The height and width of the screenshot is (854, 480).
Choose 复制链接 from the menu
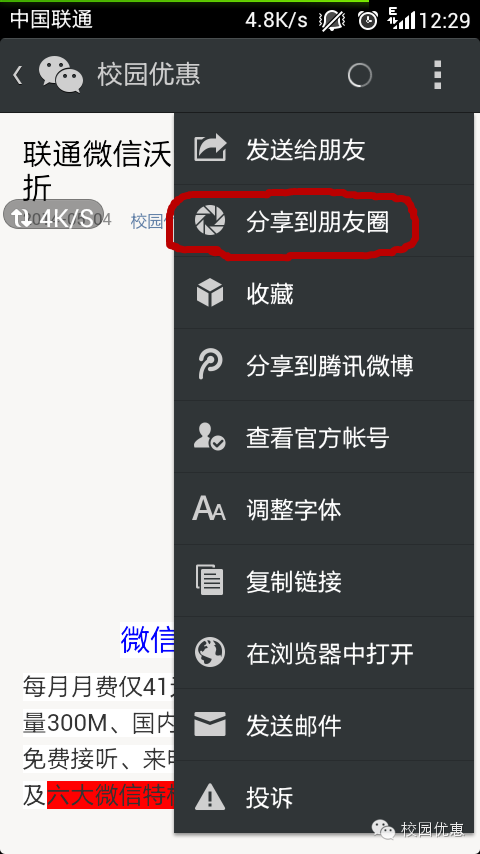(x=324, y=581)
